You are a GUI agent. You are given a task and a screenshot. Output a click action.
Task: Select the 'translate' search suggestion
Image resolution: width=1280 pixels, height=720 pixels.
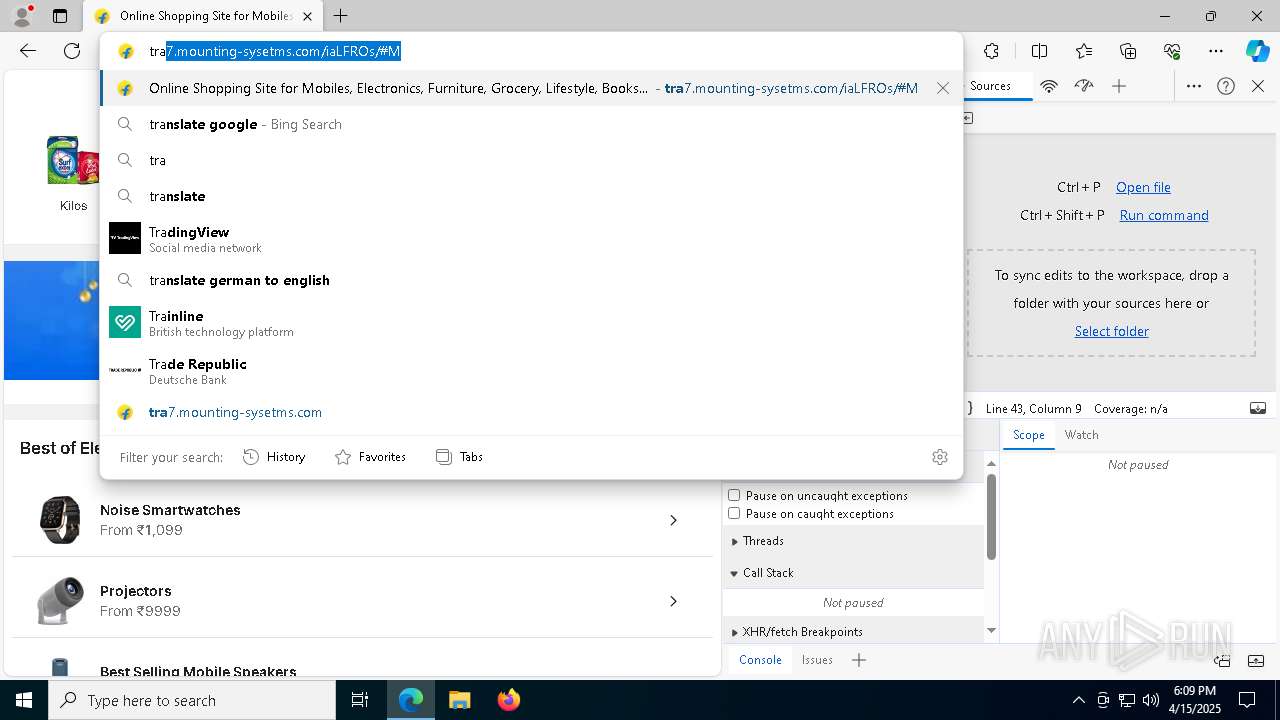pyautogui.click(x=531, y=196)
